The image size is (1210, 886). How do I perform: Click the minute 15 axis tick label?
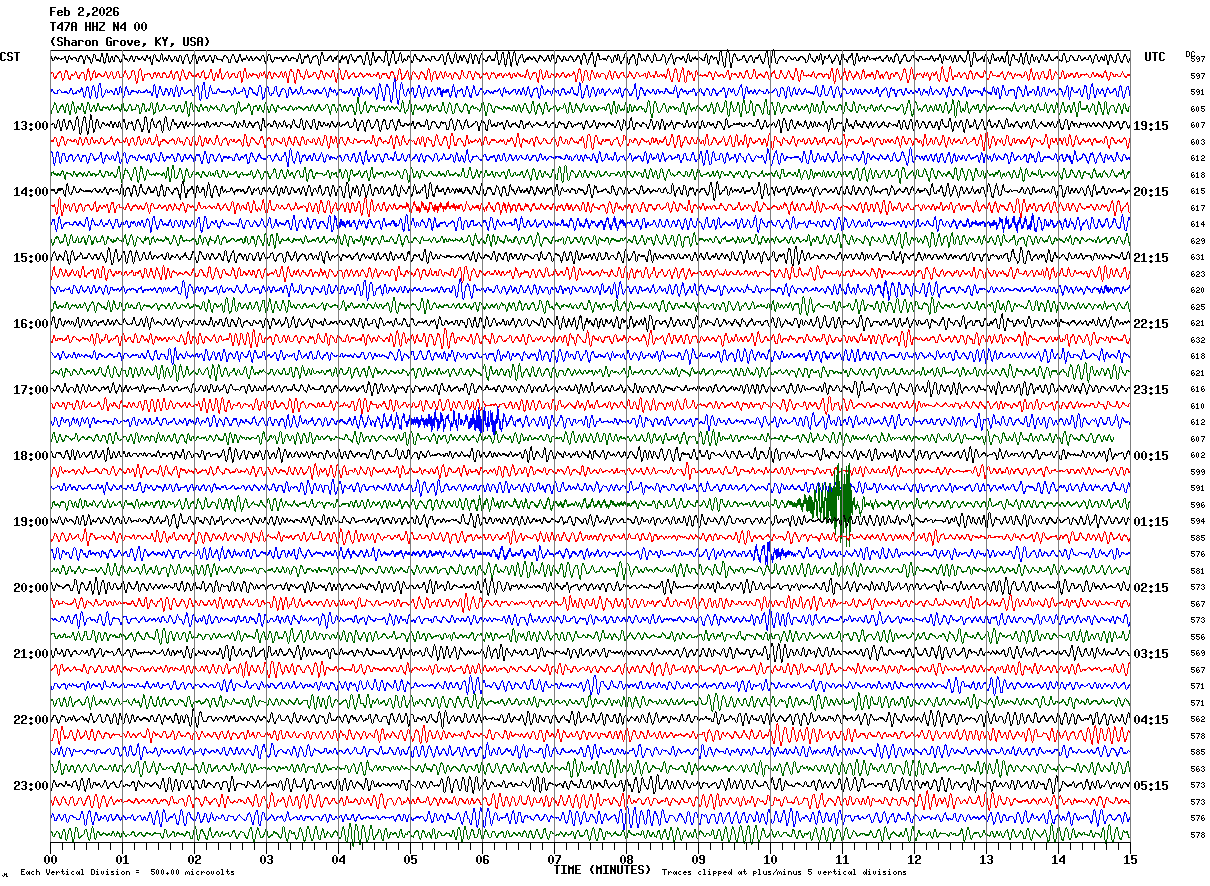(x=1130, y=860)
